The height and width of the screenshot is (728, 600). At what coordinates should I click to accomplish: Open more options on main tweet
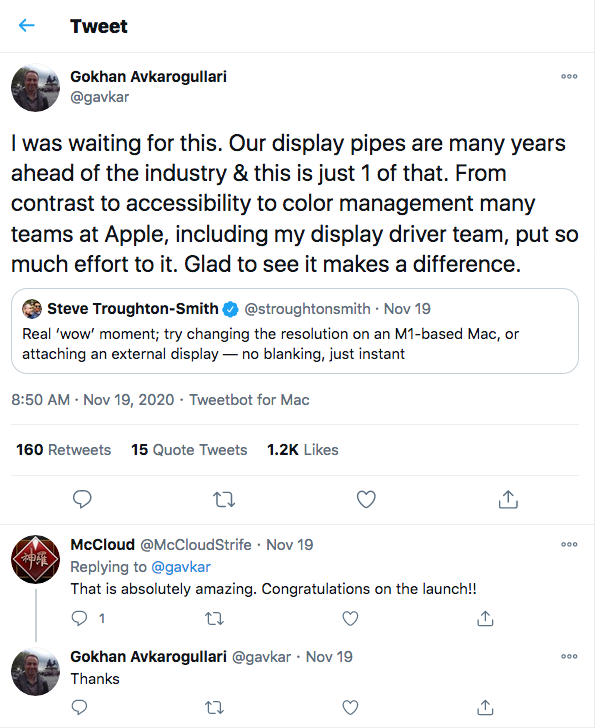click(569, 77)
